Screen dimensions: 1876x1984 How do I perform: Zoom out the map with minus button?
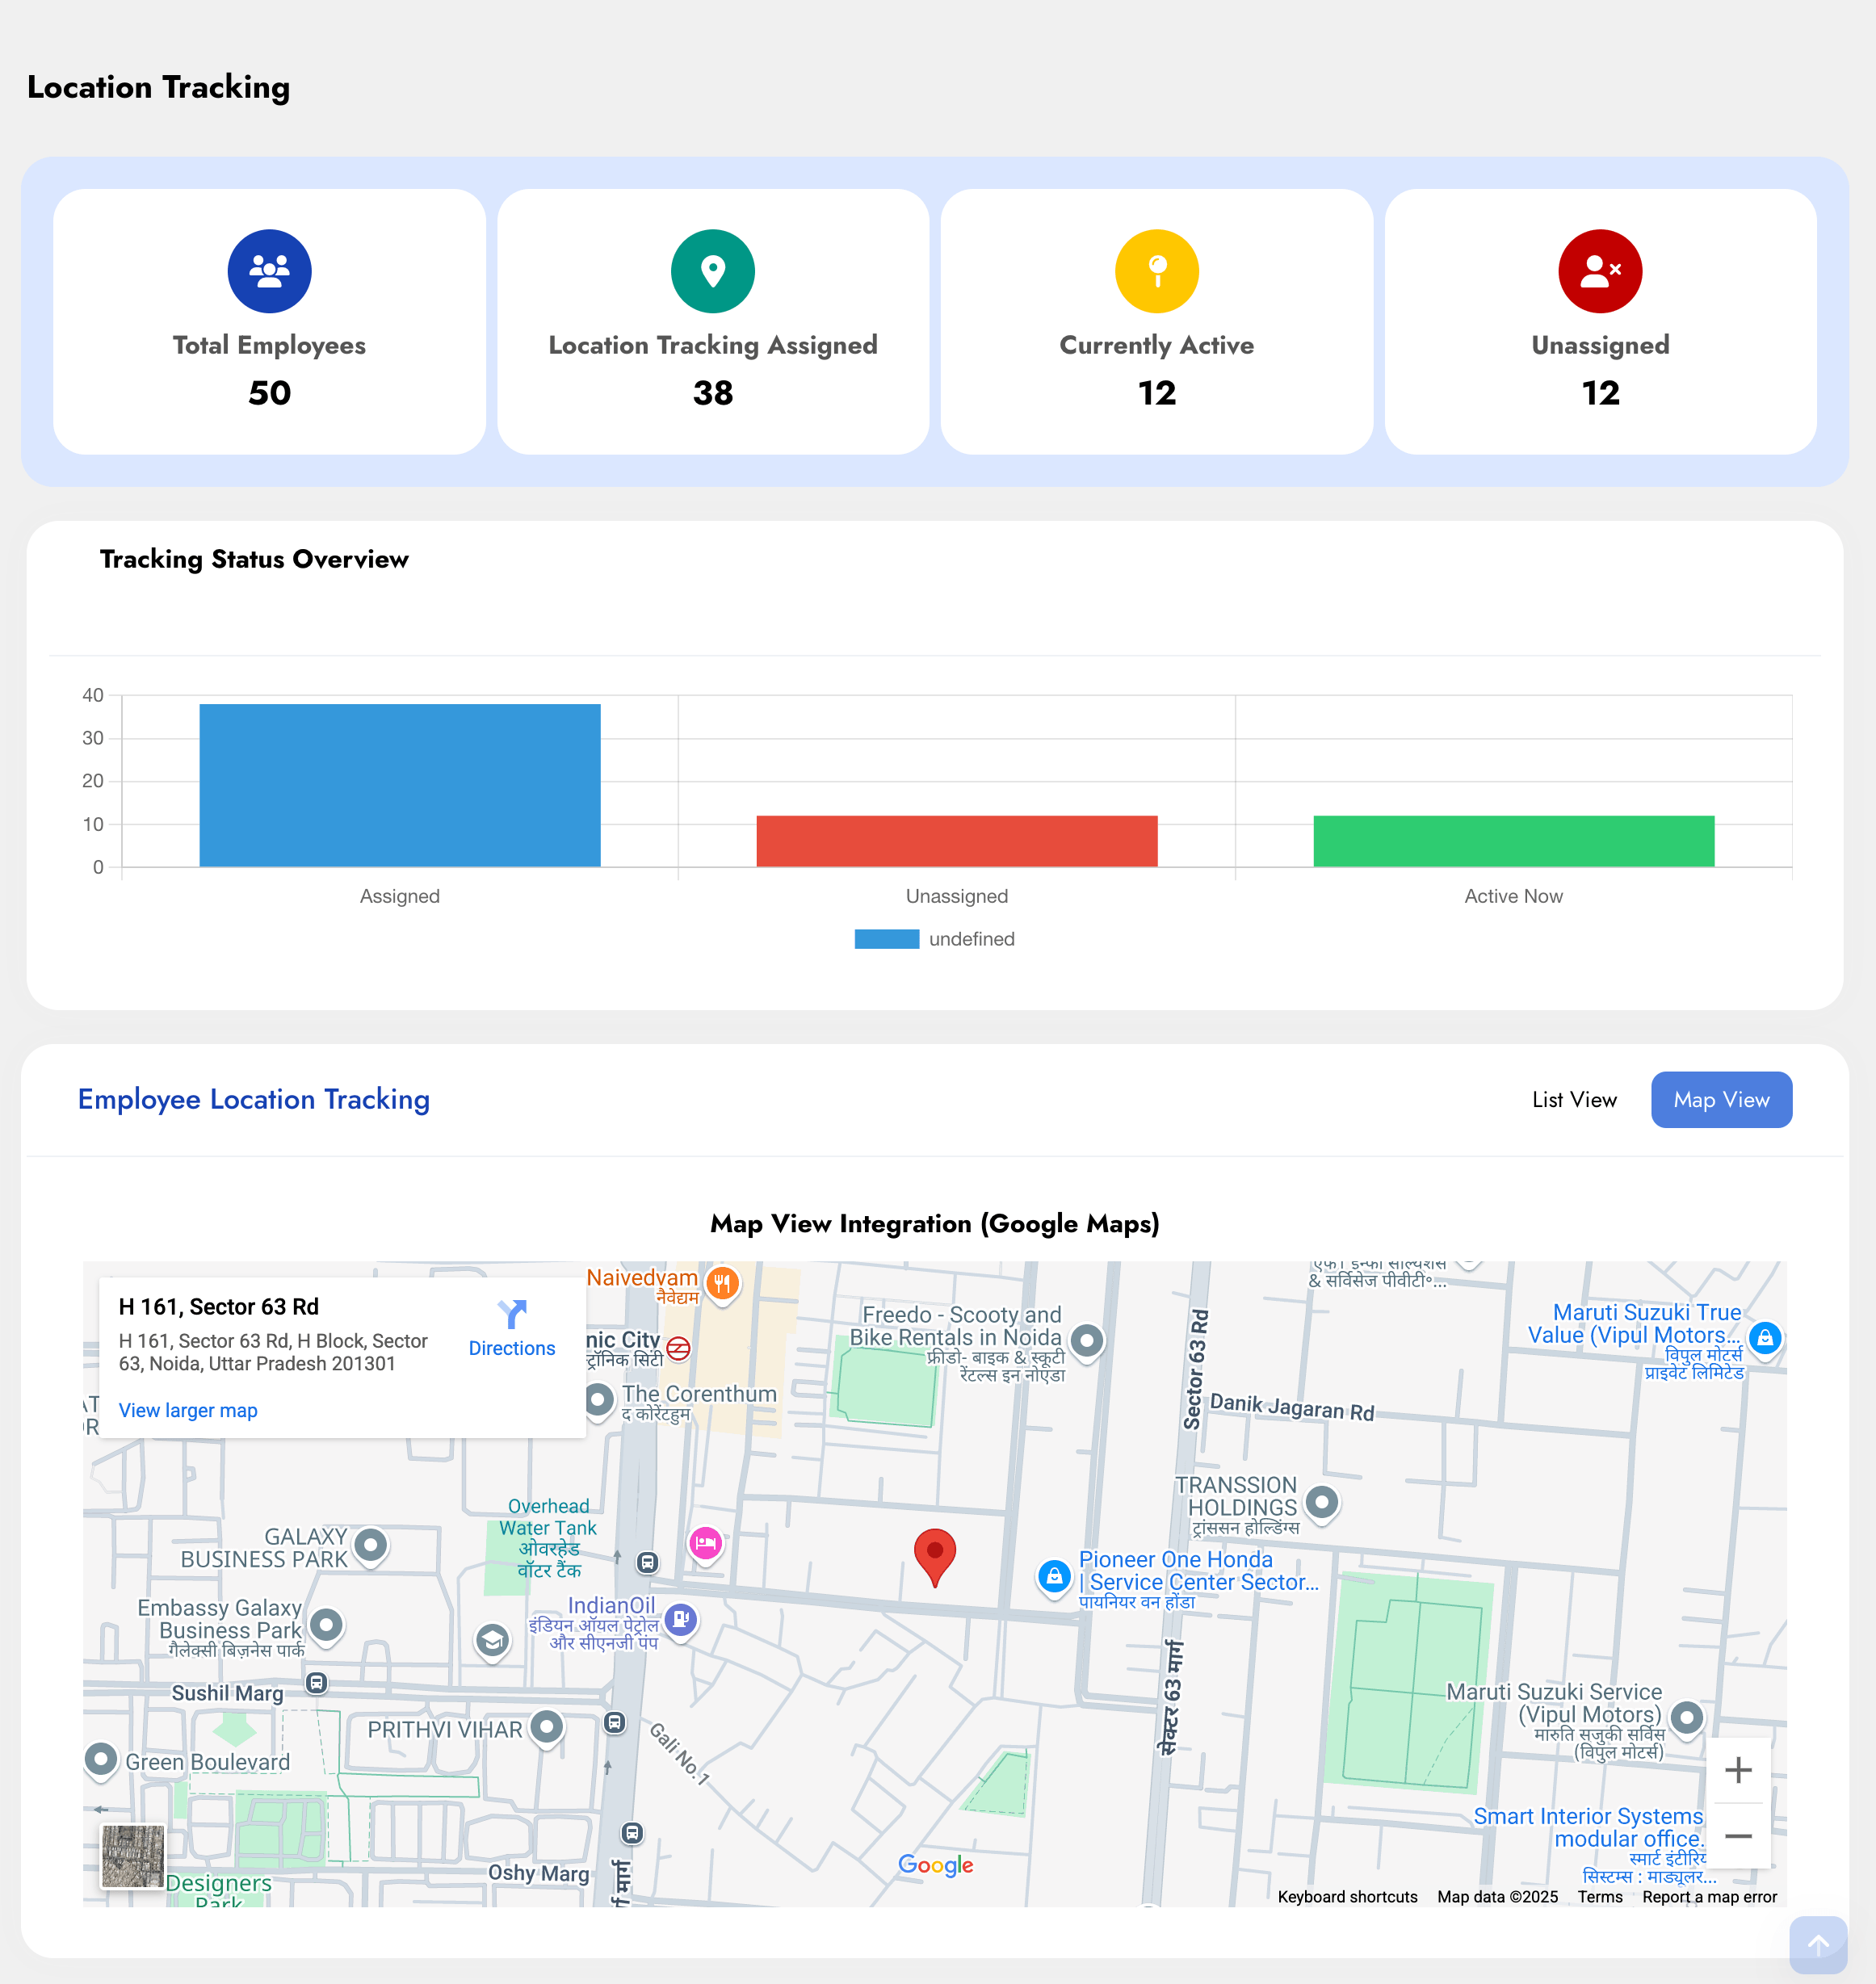1737,1836
